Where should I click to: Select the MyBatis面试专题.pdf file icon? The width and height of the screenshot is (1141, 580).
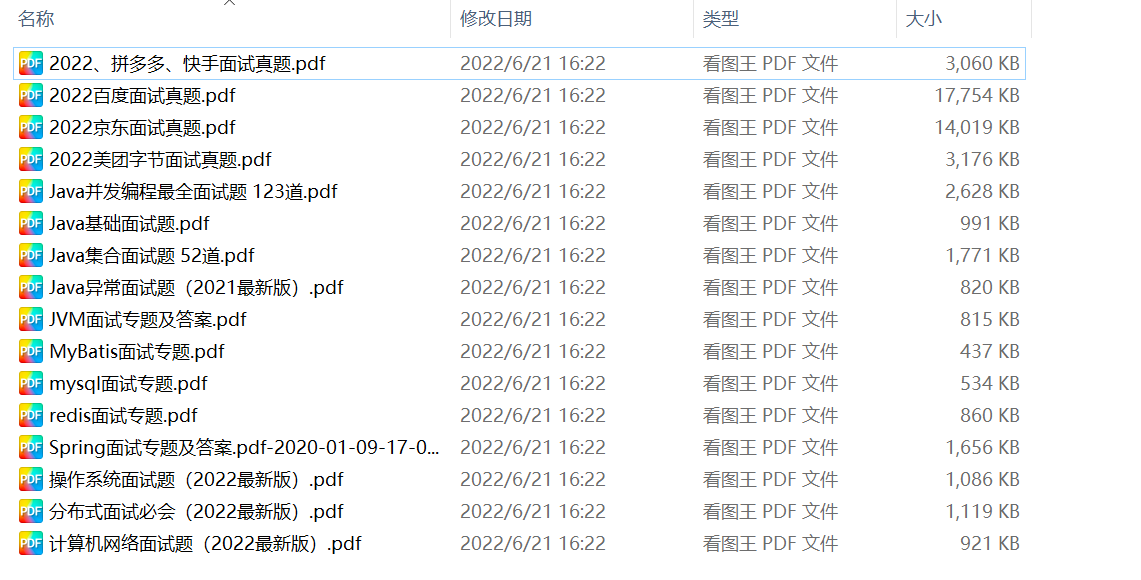[31, 351]
